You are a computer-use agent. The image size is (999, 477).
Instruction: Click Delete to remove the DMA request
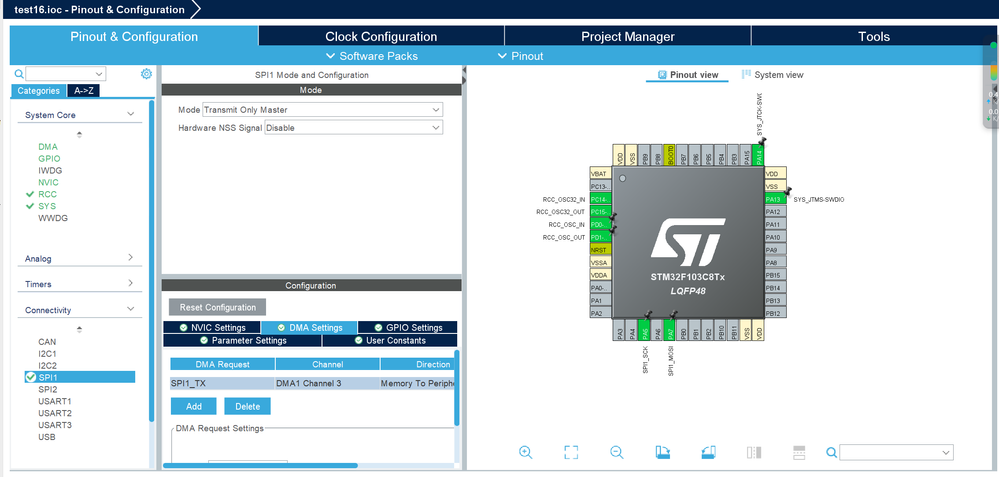(x=247, y=406)
